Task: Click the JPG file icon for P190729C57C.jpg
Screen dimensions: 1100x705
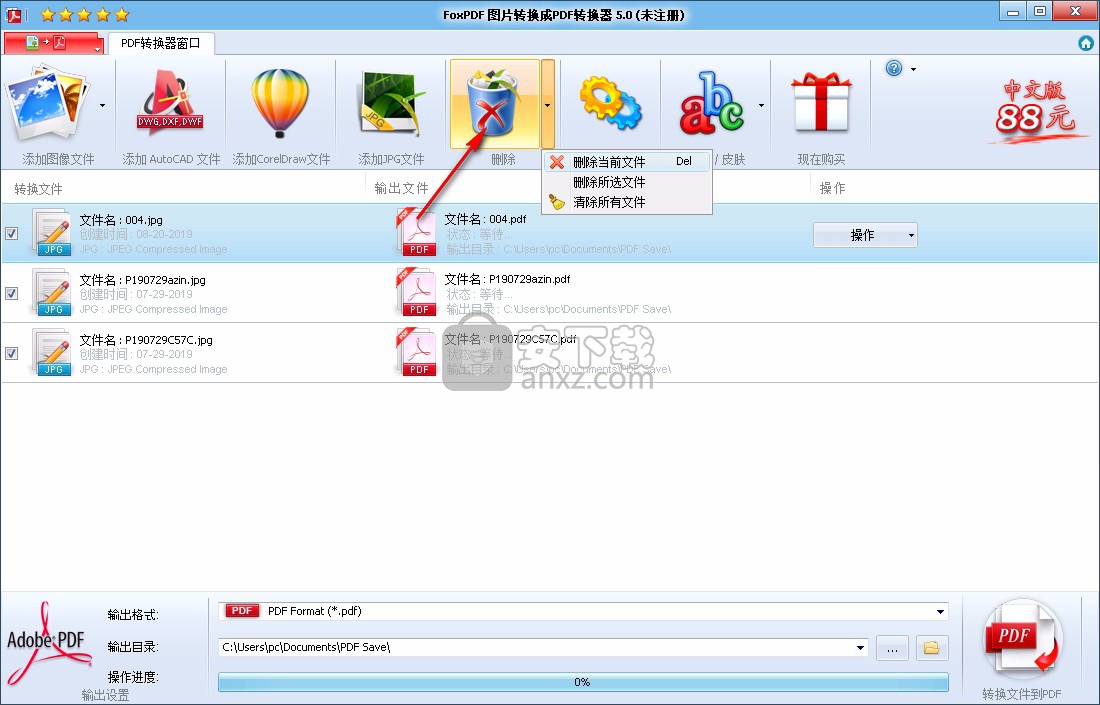Action: click(x=53, y=352)
